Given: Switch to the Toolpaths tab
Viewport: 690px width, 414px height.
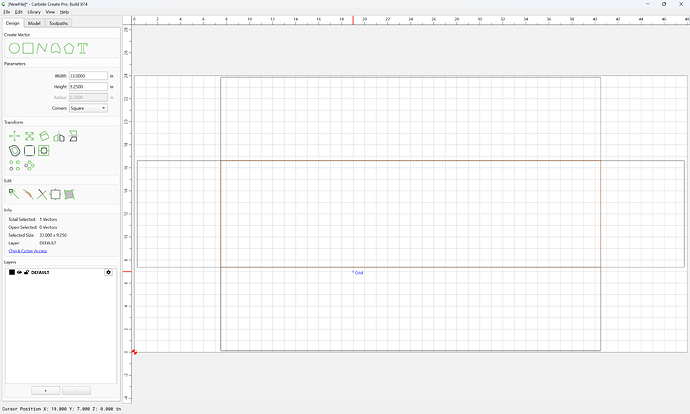Looking at the screenshot, I should (x=59, y=23).
